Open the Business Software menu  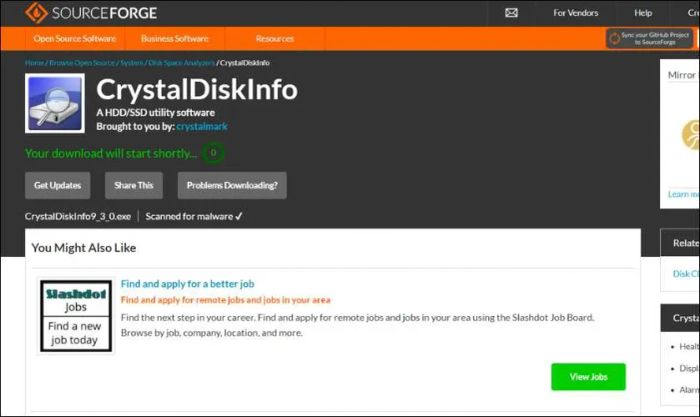point(175,39)
